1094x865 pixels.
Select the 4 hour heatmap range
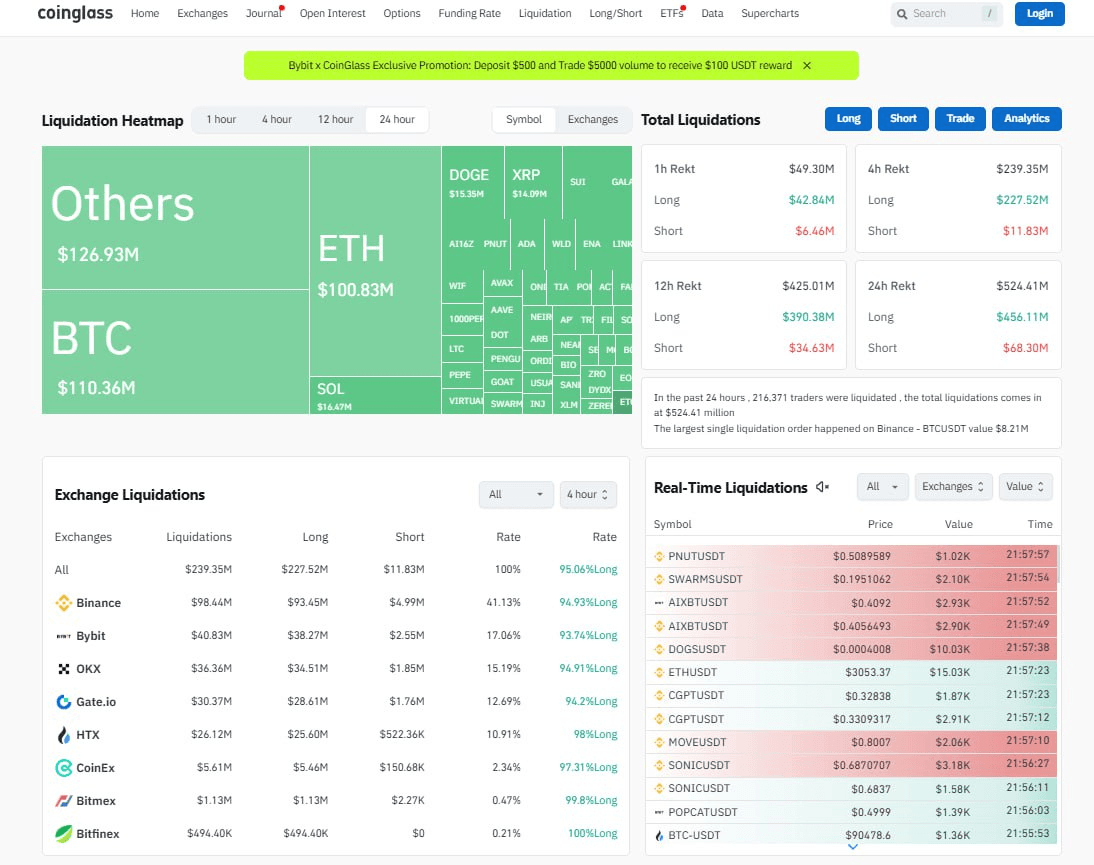277,119
